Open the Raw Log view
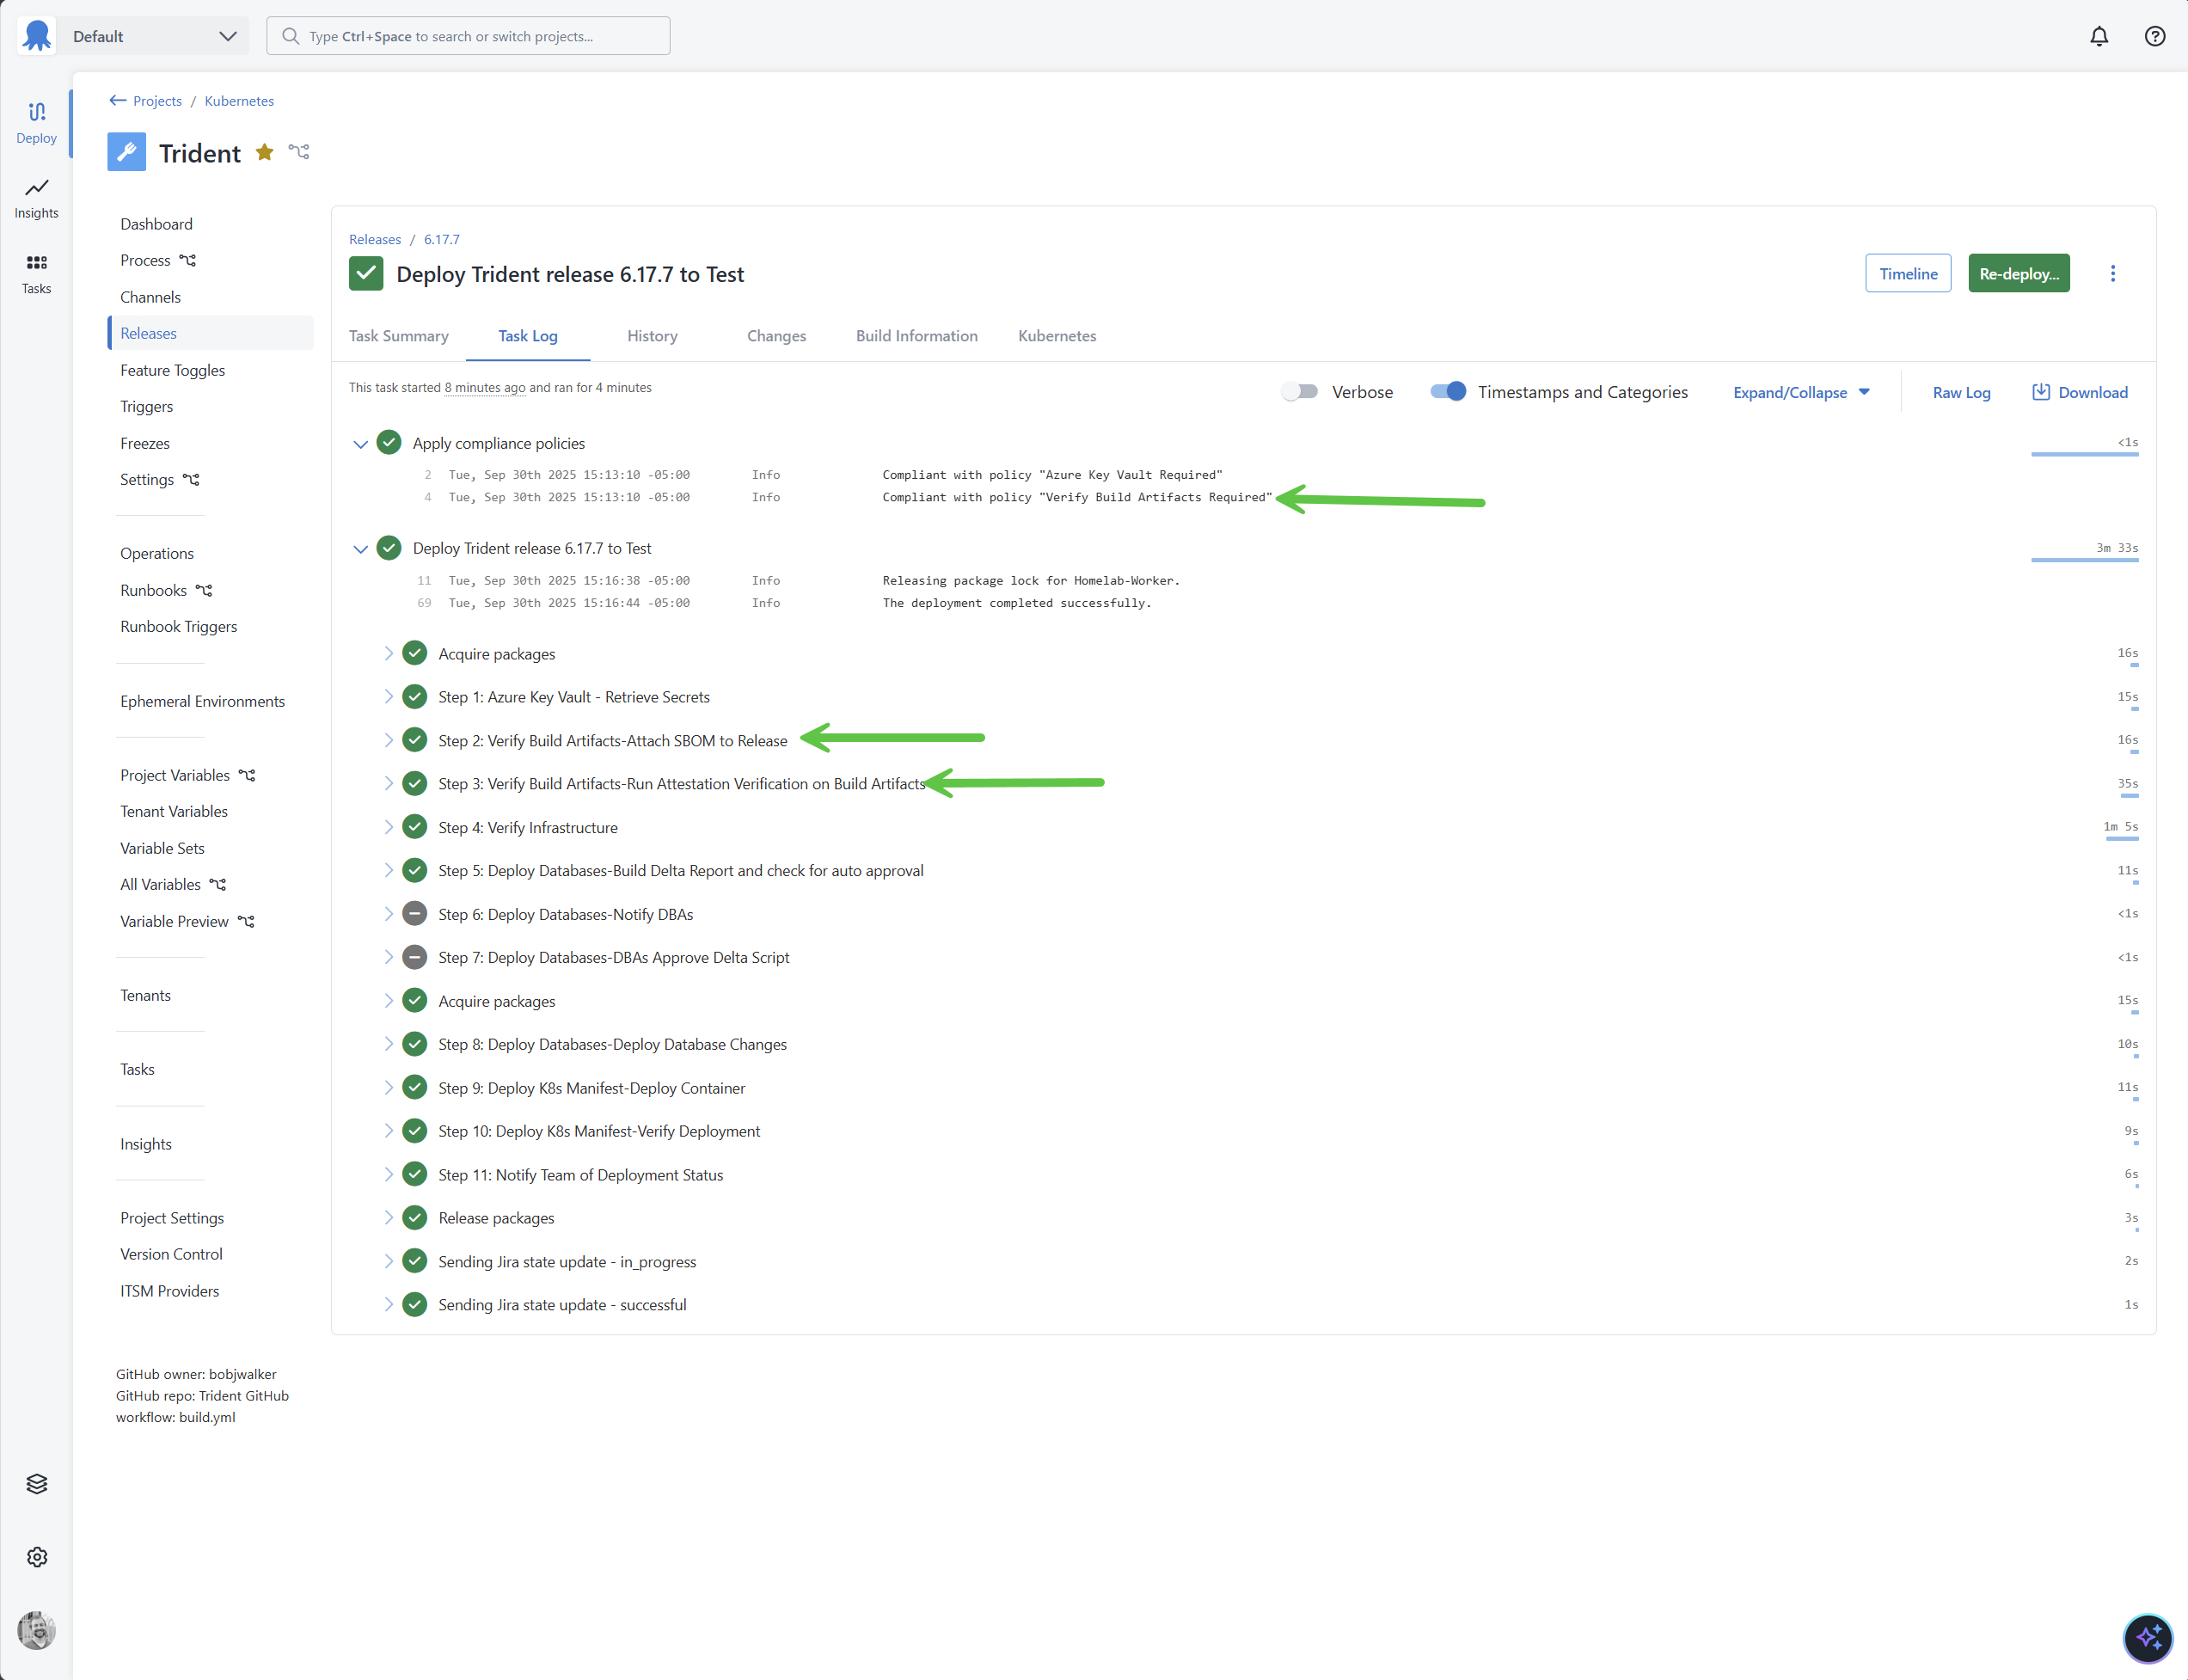This screenshot has height=1680, width=2188. 1961,392
